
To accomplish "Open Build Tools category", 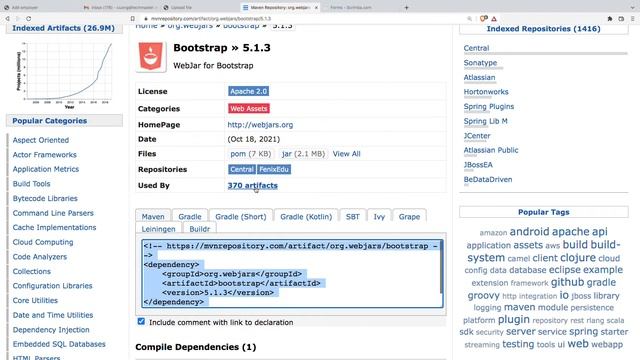I will pyautogui.click(x=31, y=184).
